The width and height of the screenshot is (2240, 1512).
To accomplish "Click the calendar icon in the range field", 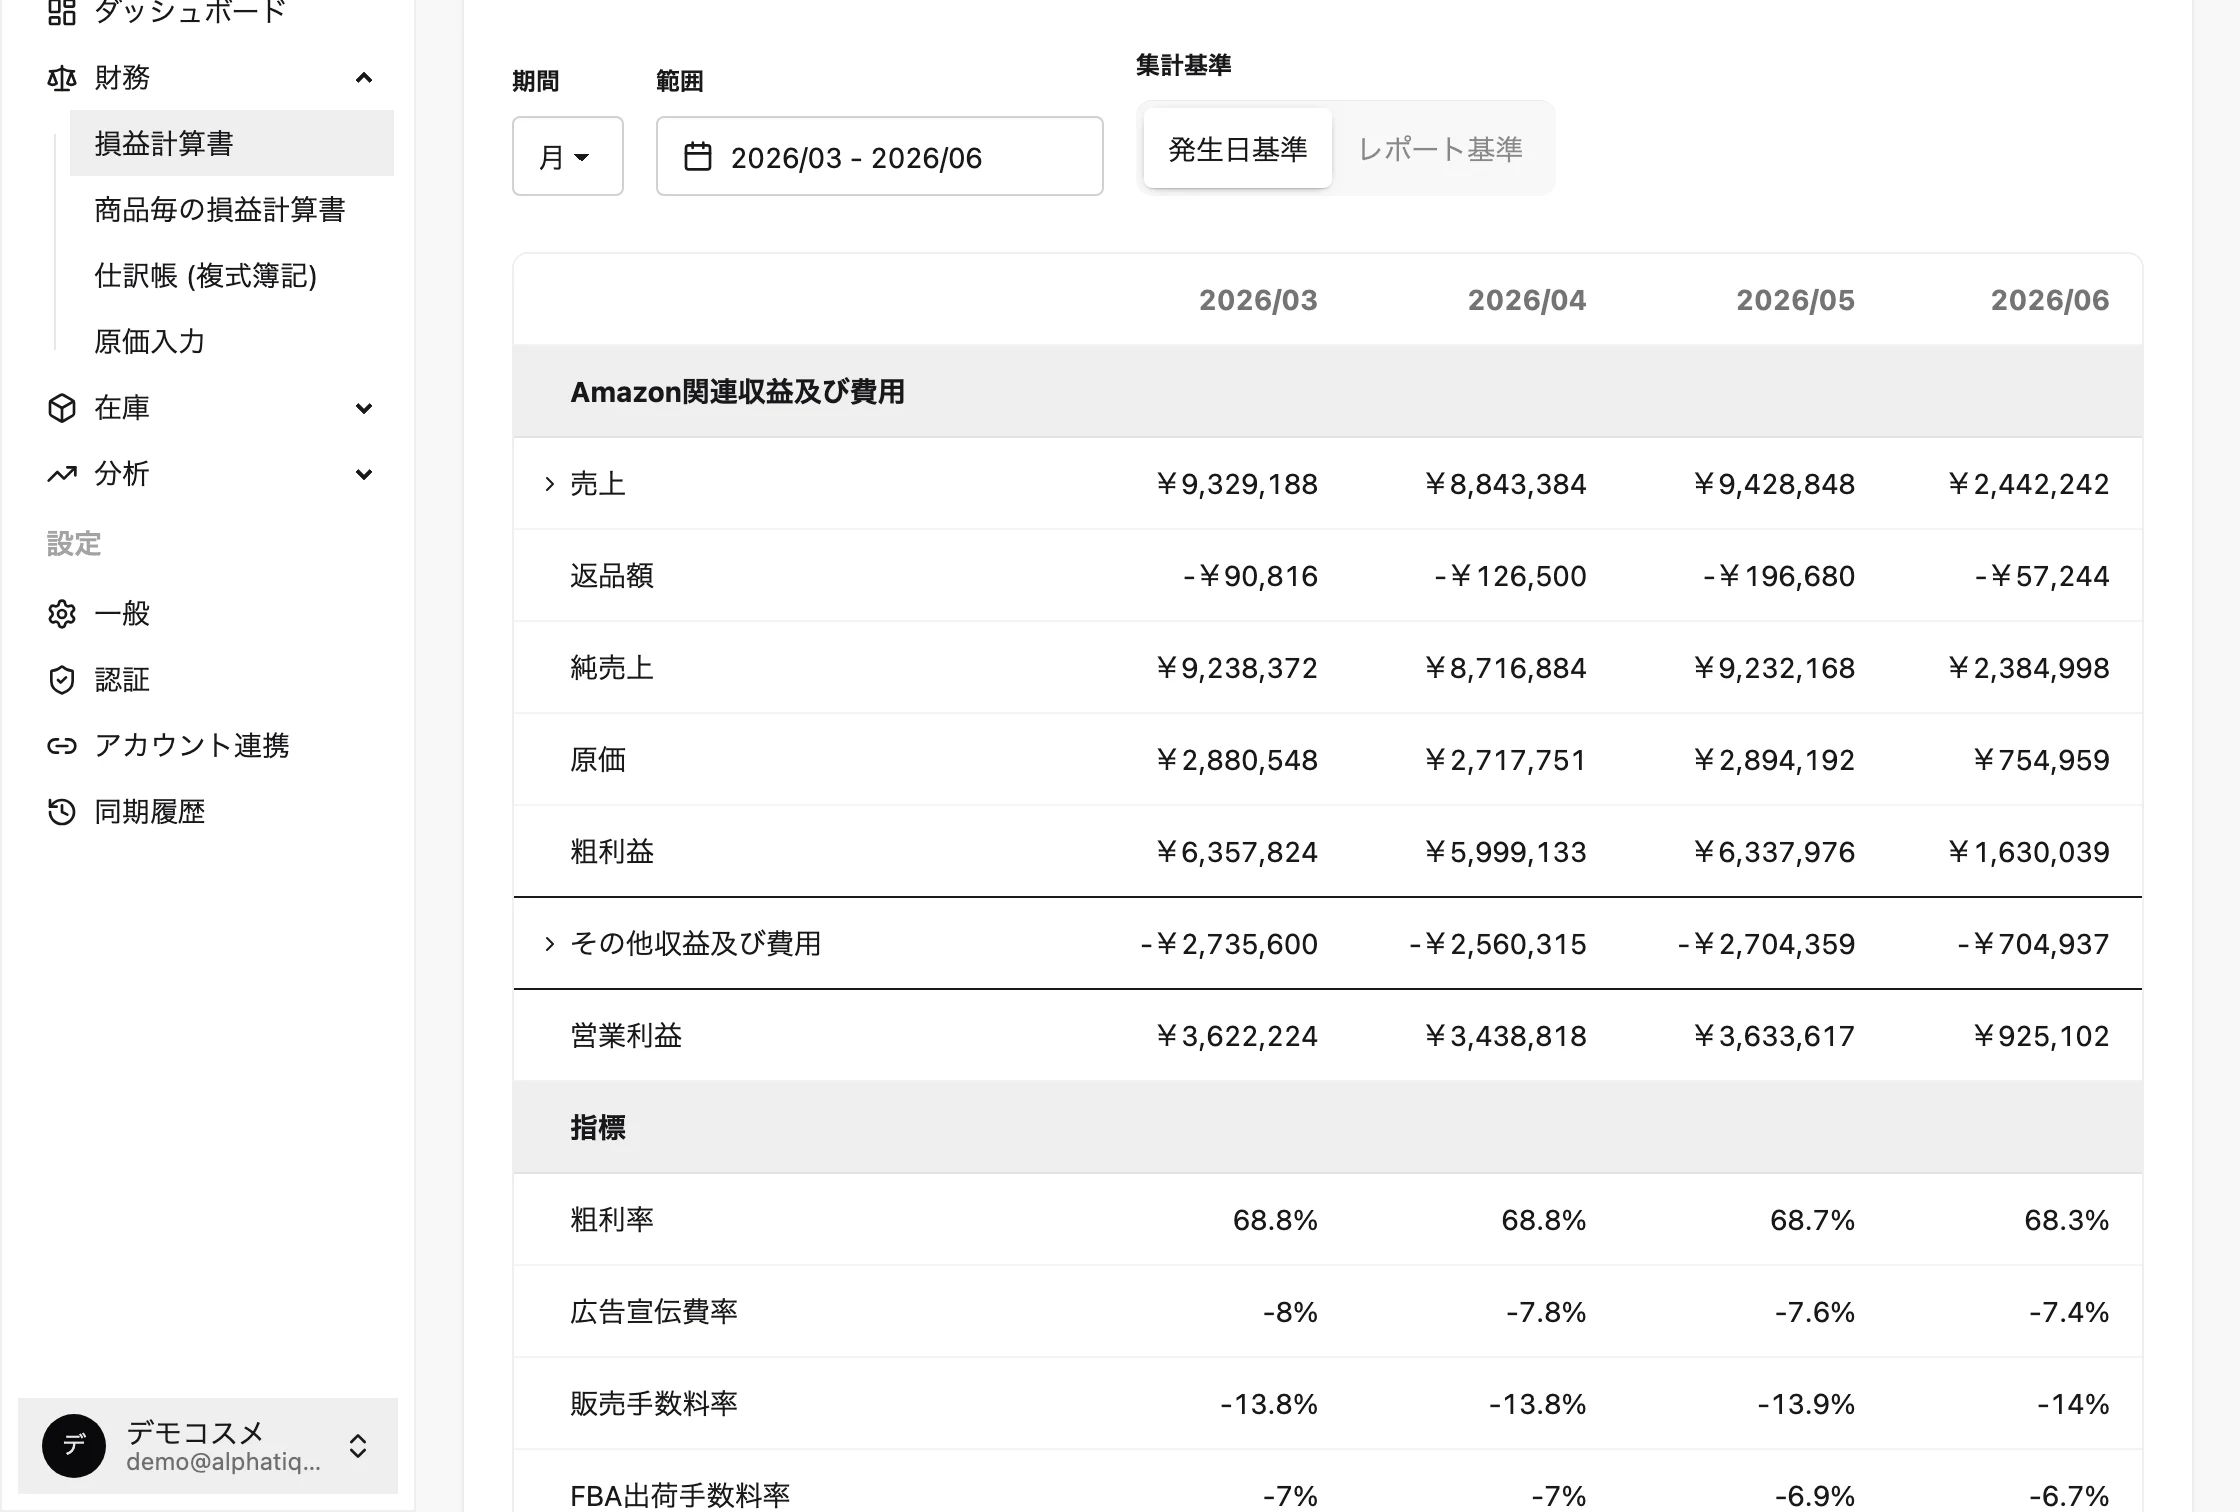I will click(698, 157).
